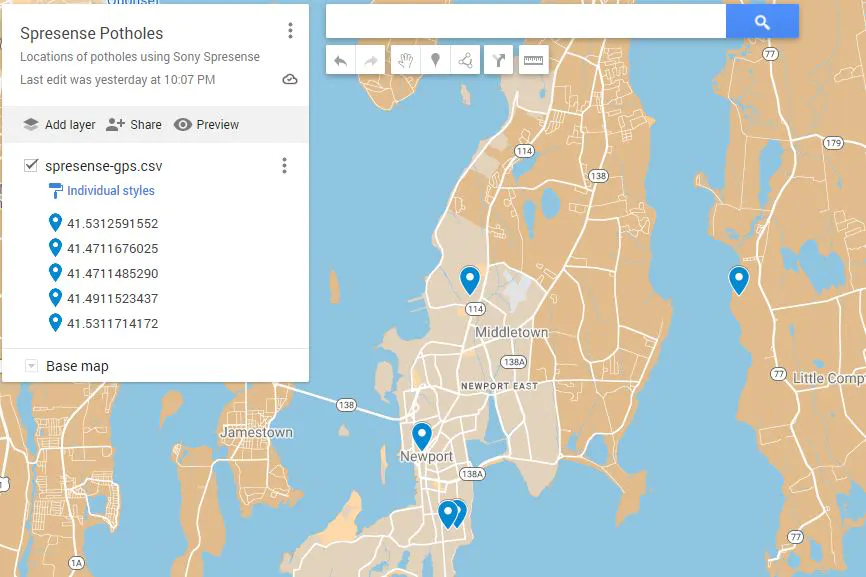Click the front marker south of Newport
The height and width of the screenshot is (577, 866).
[447, 513]
